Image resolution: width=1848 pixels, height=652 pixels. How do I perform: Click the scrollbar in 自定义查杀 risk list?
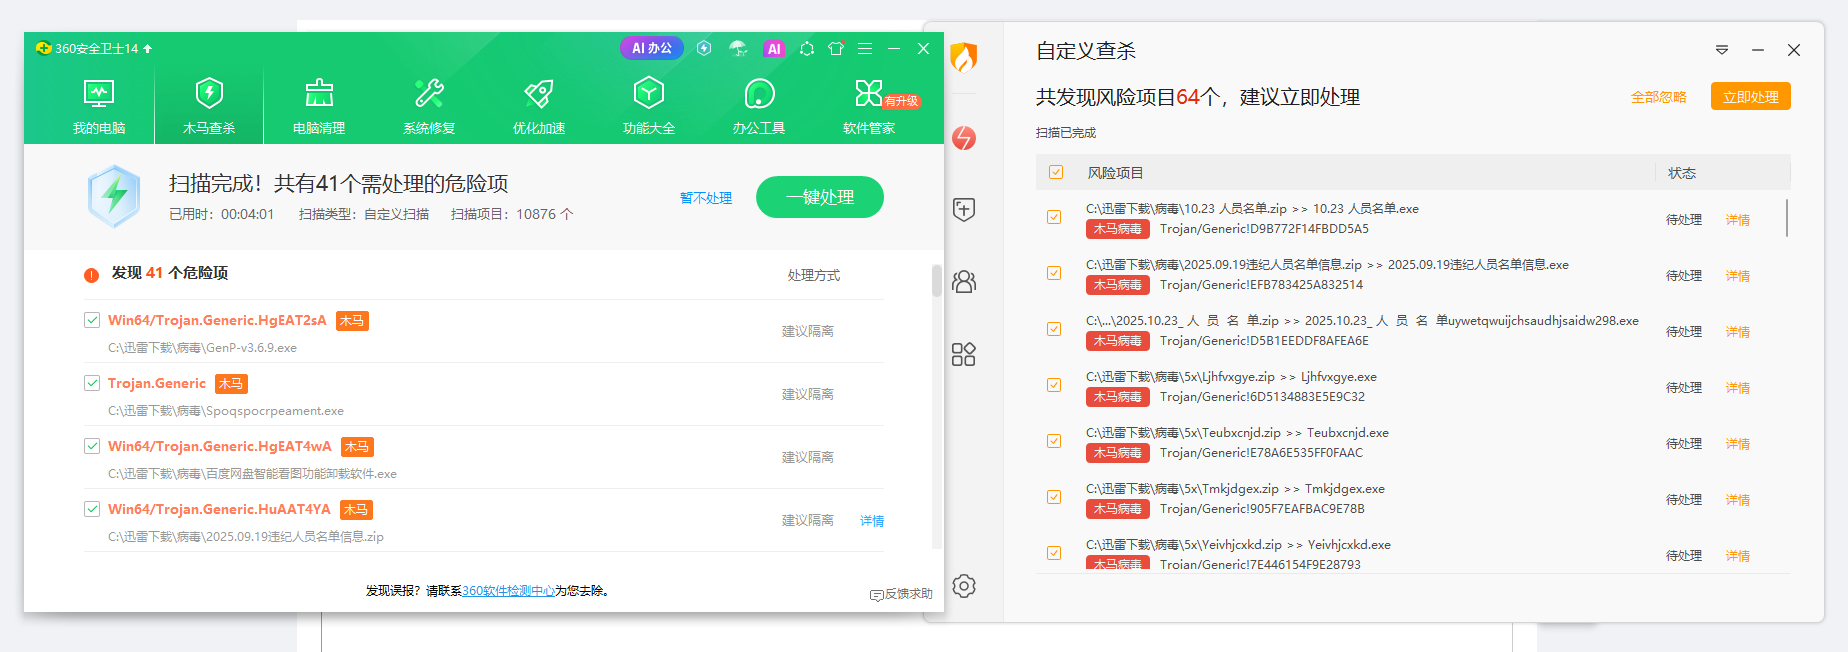(x=1787, y=218)
